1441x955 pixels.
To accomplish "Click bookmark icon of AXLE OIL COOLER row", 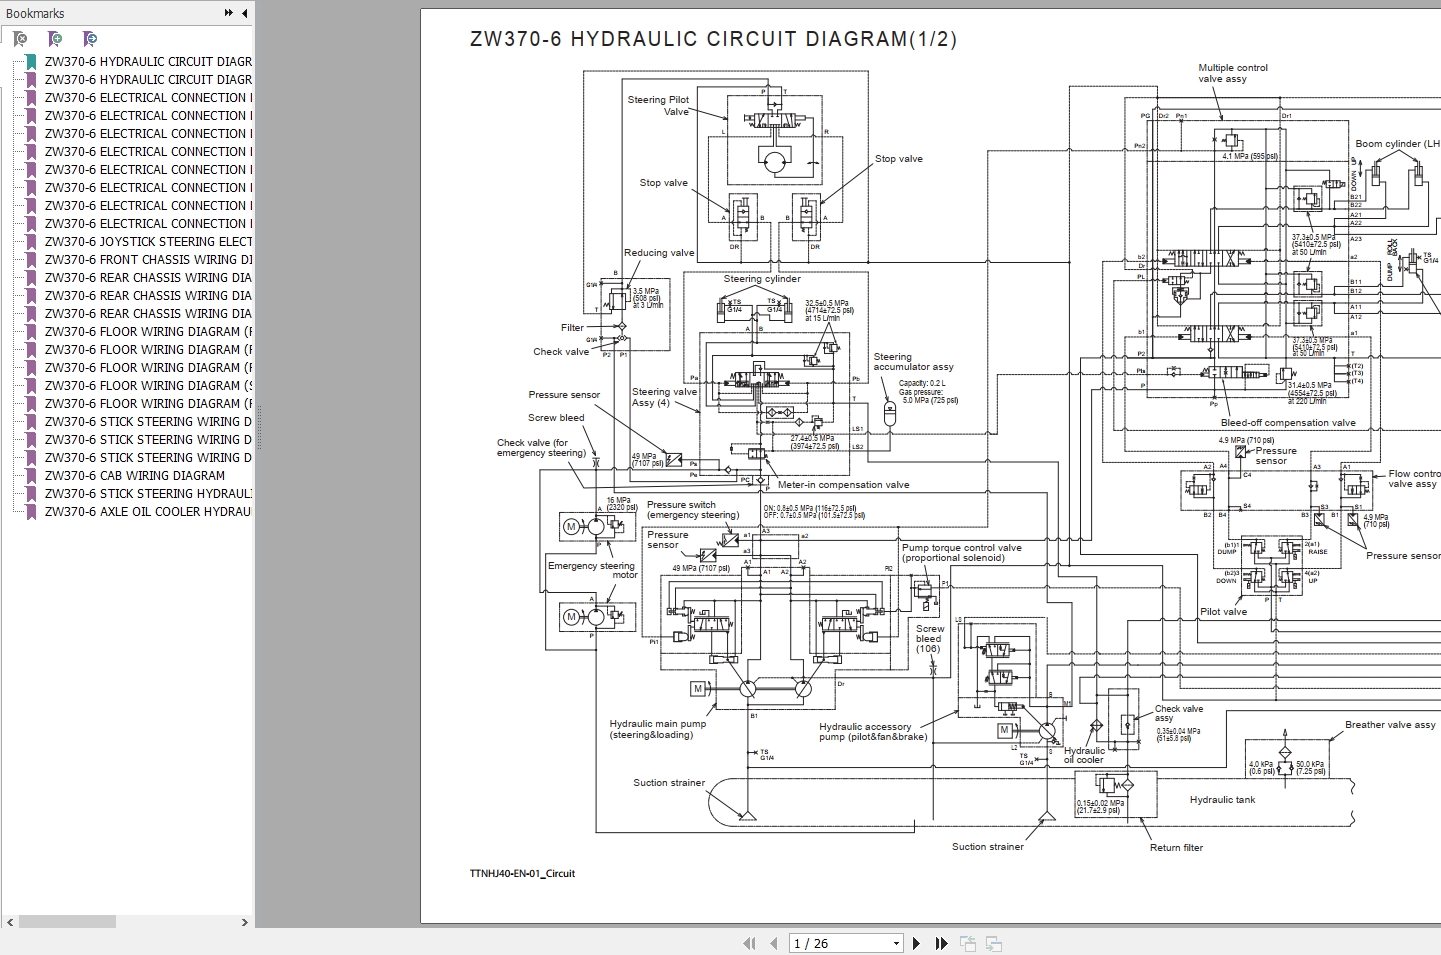I will click(31, 512).
